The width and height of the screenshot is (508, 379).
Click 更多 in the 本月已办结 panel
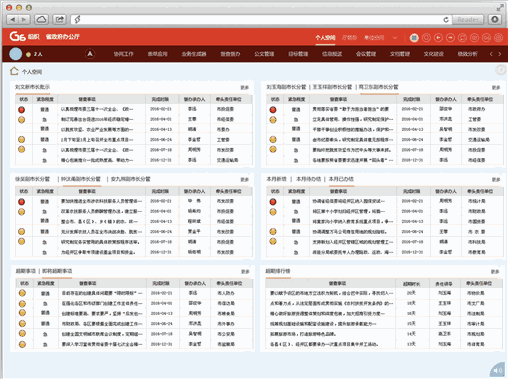[x=496, y=180]
